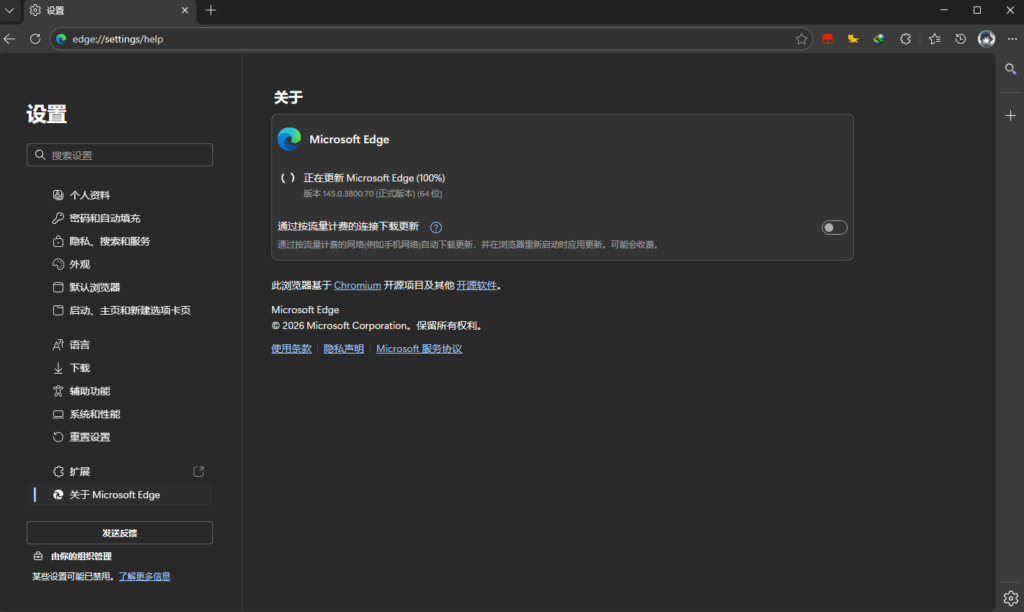Open the Chromium hyperlink
This screenshot has height=612, width=1024.
(x=357, y=285)
